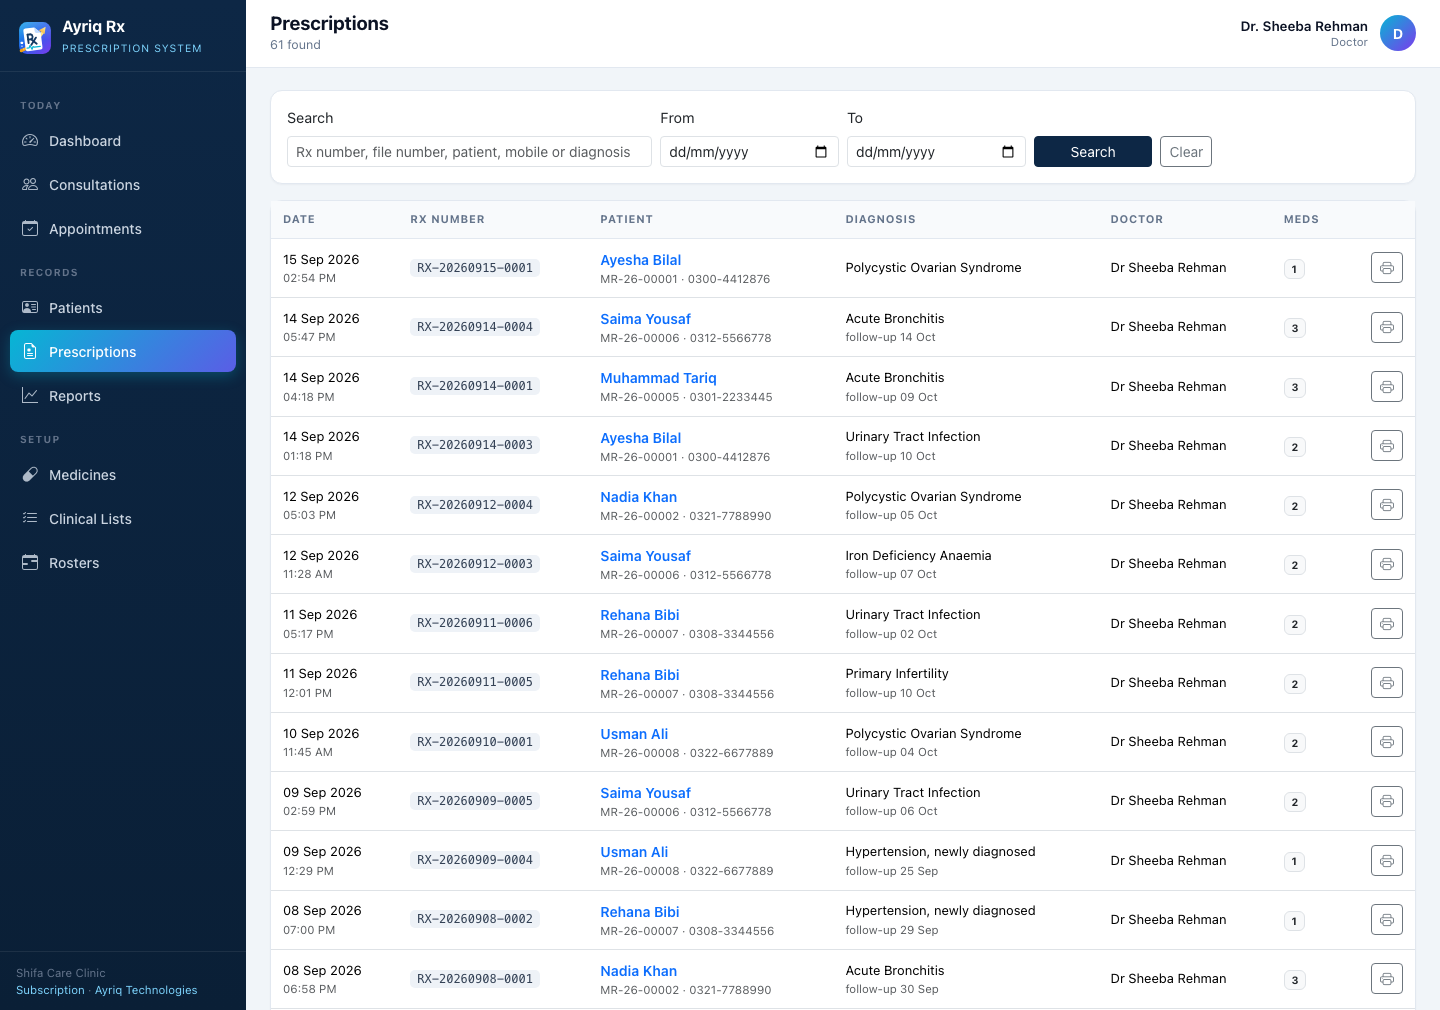Open Medicines setup page
Viewport: 1440px width, 1010px height.
(x=123, y=475)
